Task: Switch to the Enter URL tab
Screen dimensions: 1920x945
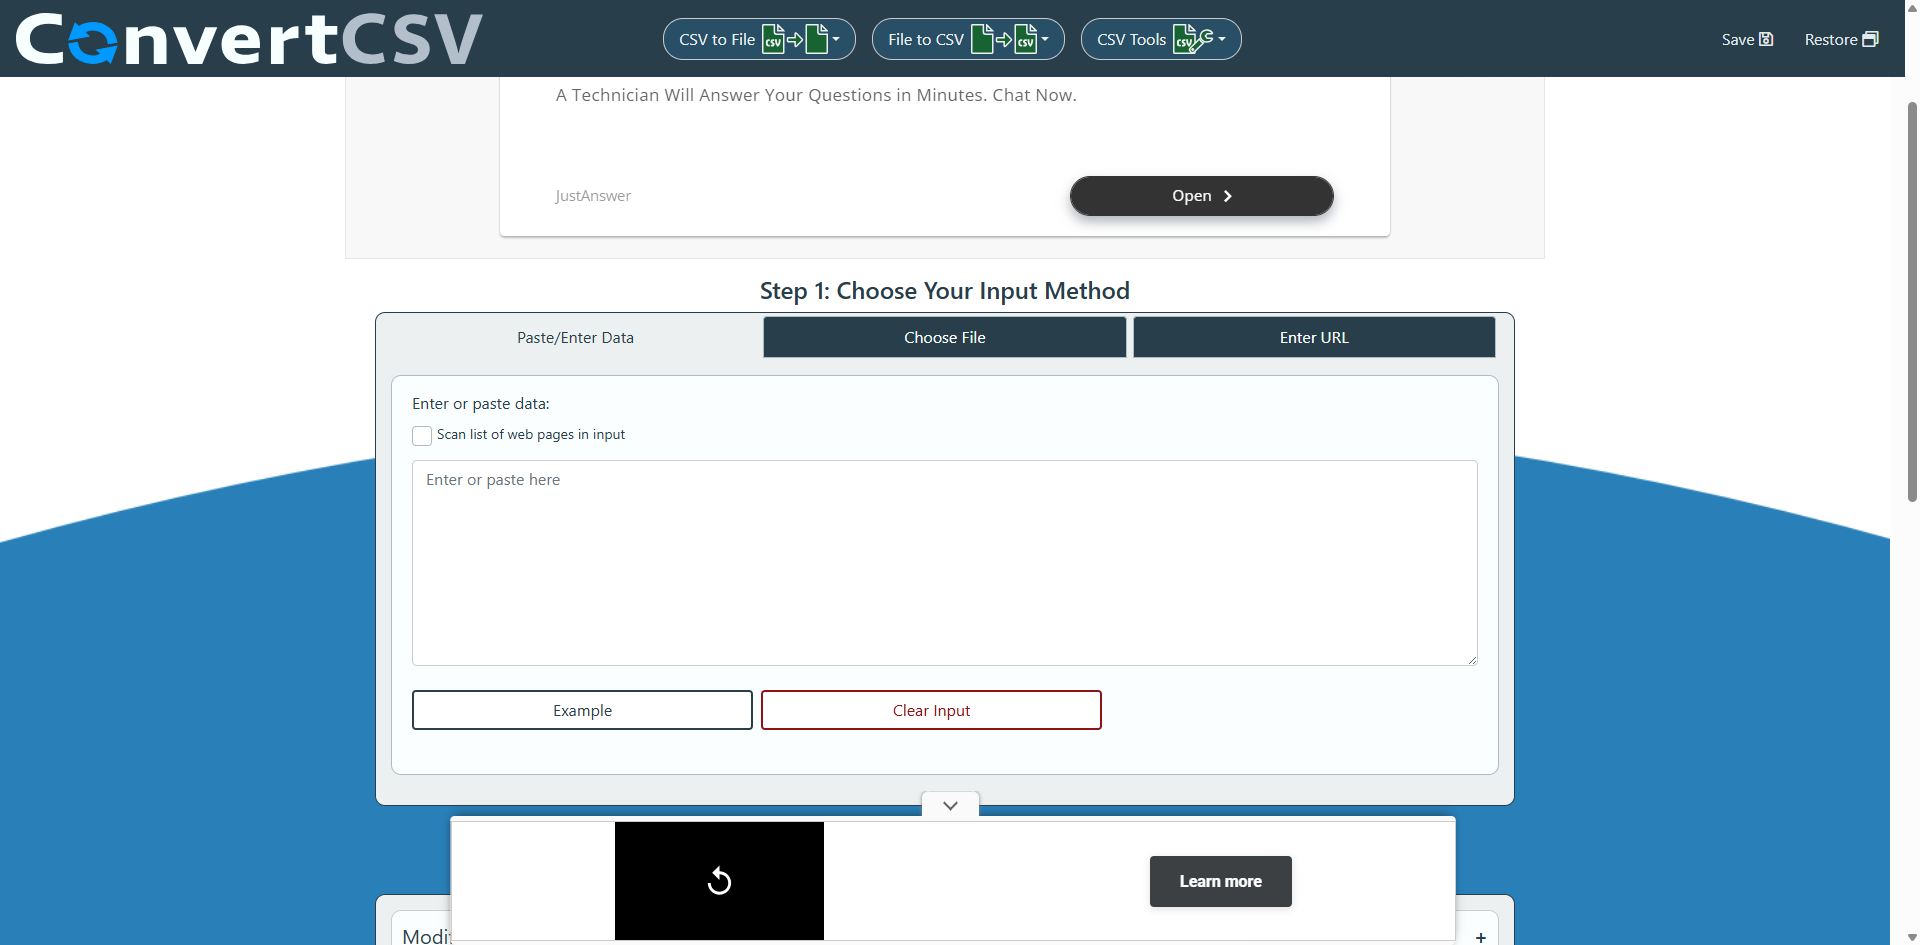Action: [x=1313, y=338]
